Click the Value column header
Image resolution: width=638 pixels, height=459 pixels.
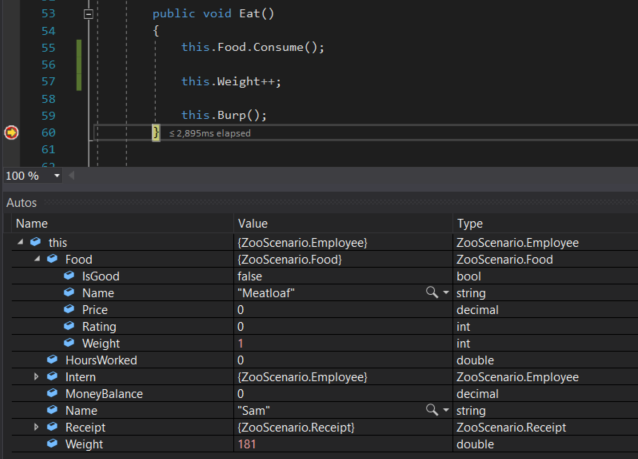[252, 224]
